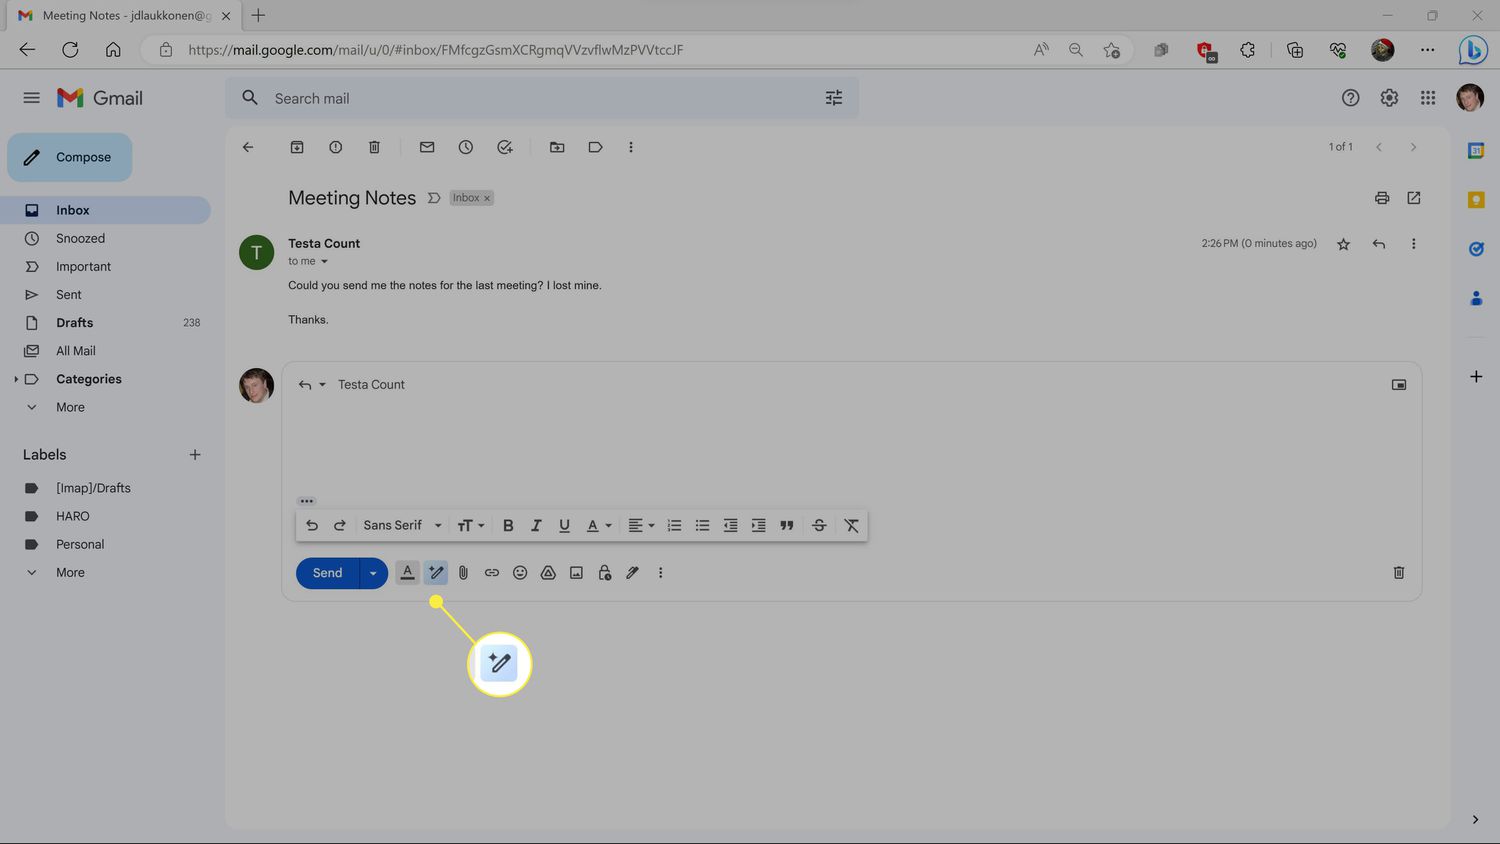Insert files using the Google Drive icon
Image resolution: width=1500 pixels, height=844 pixels.
pos(548,573)
